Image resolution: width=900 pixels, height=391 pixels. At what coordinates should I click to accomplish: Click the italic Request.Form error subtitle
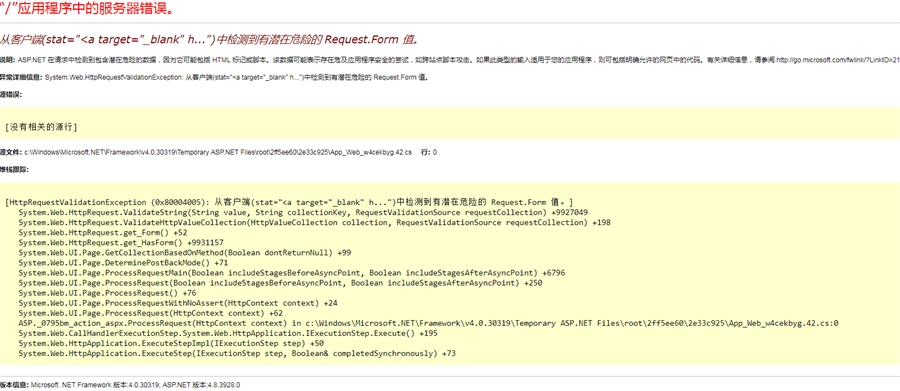[211, 40]
